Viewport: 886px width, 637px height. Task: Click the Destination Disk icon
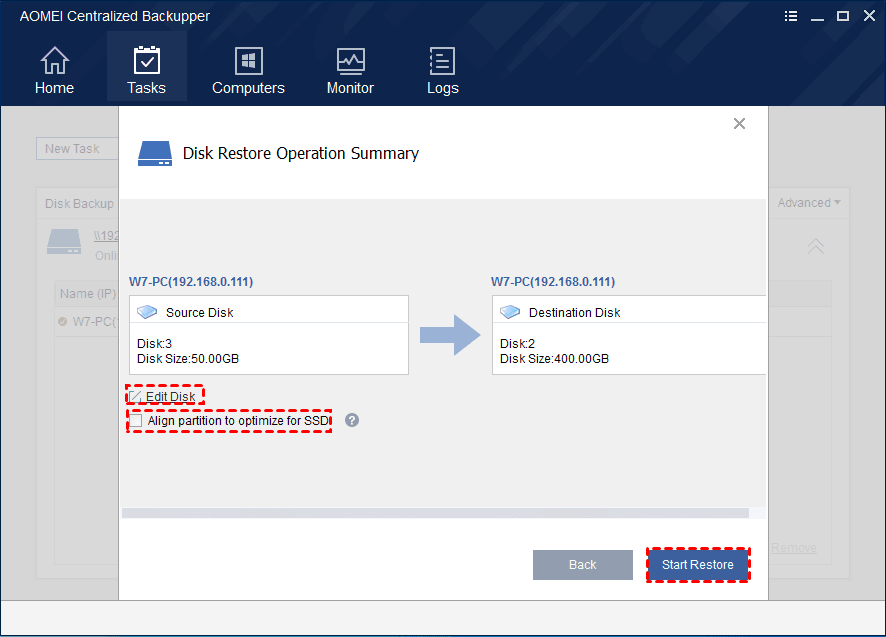pyautogui.click(x=510, y=312)
